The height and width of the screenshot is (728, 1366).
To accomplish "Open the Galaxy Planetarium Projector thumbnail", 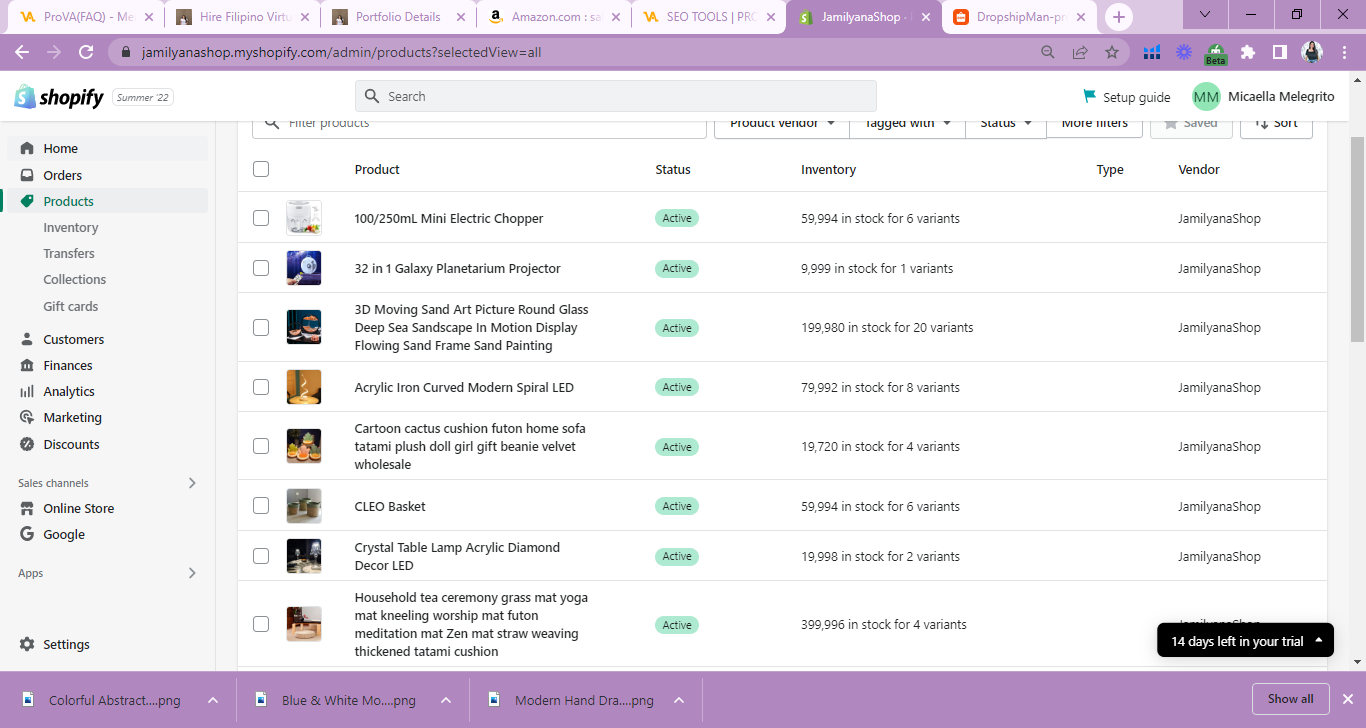I will [304, 268].
